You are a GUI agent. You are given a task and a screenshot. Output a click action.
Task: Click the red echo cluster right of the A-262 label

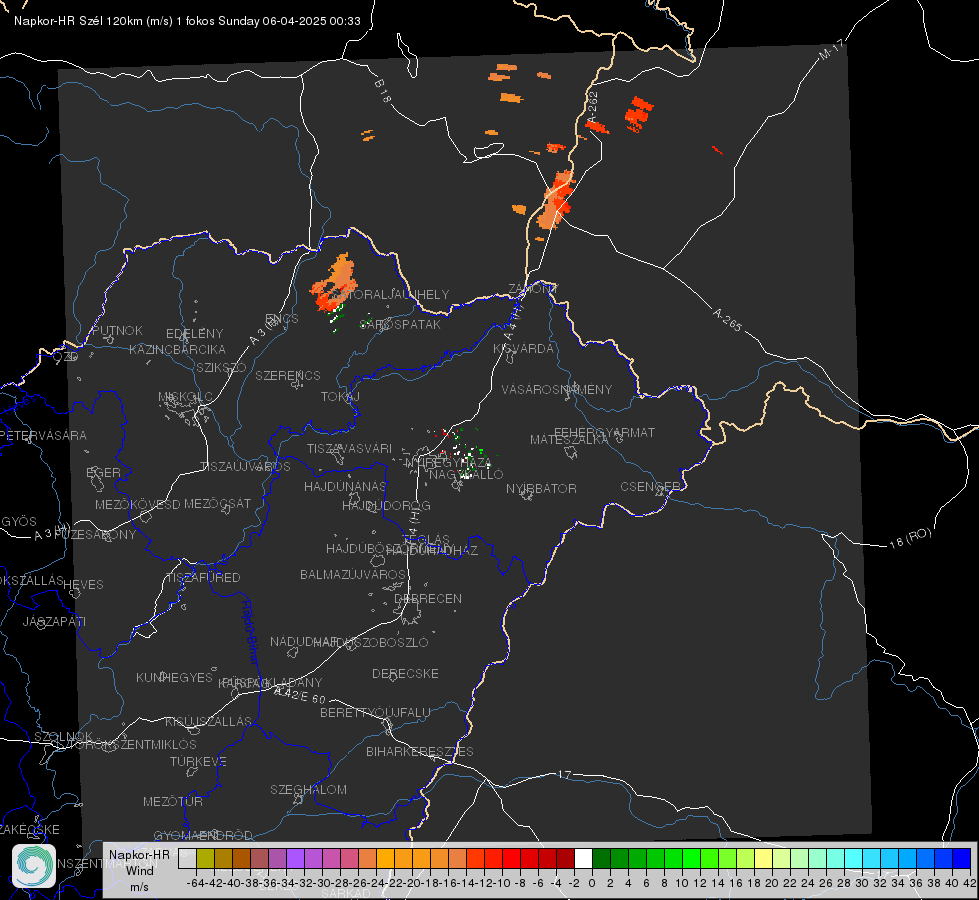[x=639, y=114]
